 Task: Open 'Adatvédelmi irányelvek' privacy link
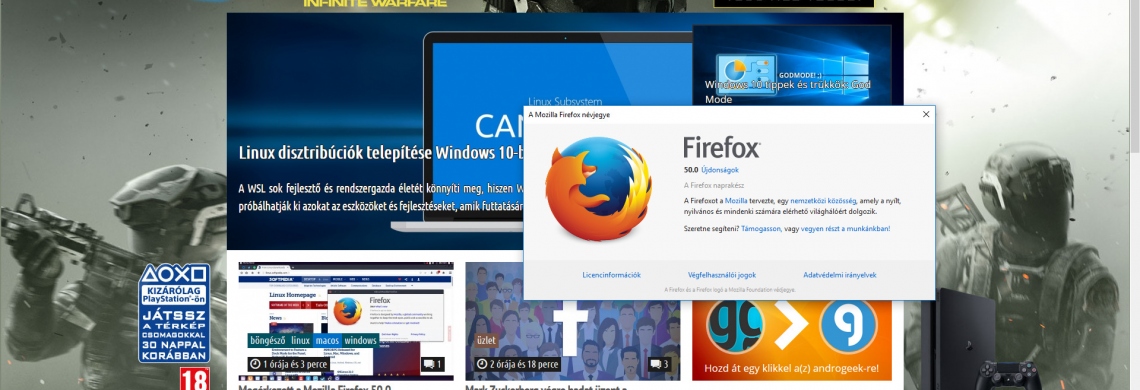pyautogui.click(x=840, y=275)
